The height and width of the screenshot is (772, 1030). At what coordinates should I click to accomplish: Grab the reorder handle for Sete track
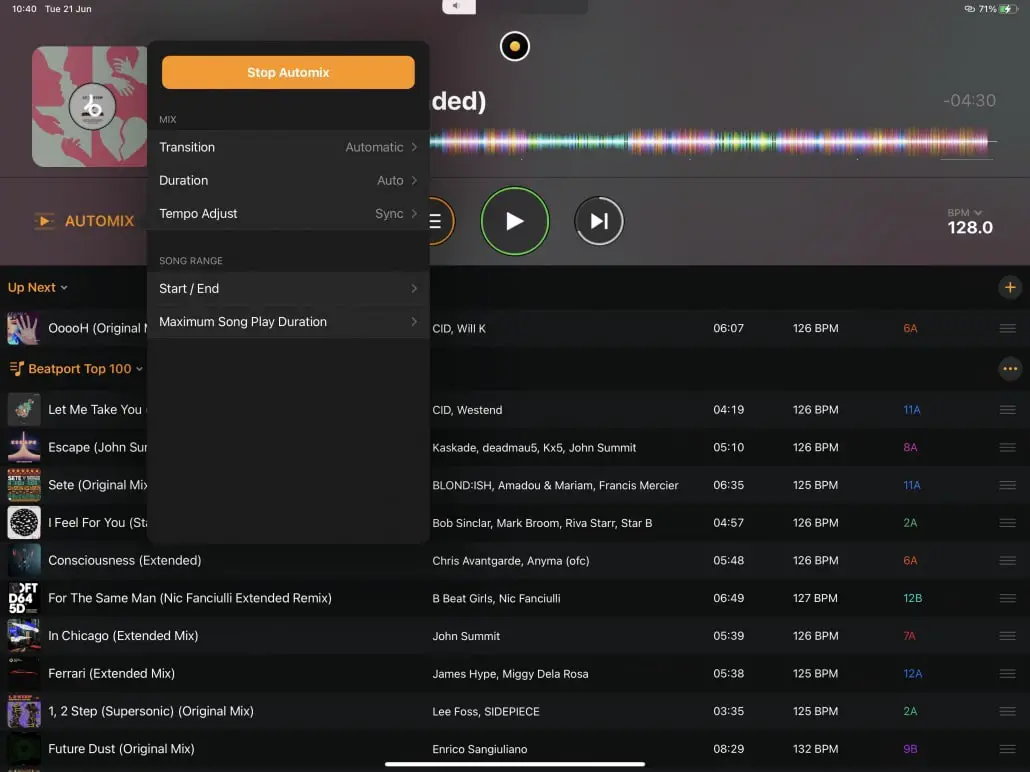1008,485
